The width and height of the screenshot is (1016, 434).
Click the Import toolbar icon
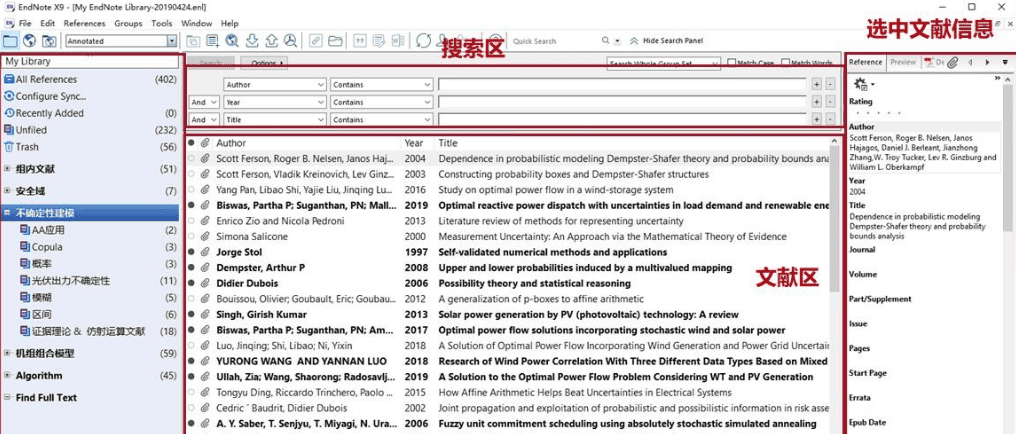(253, 41)
